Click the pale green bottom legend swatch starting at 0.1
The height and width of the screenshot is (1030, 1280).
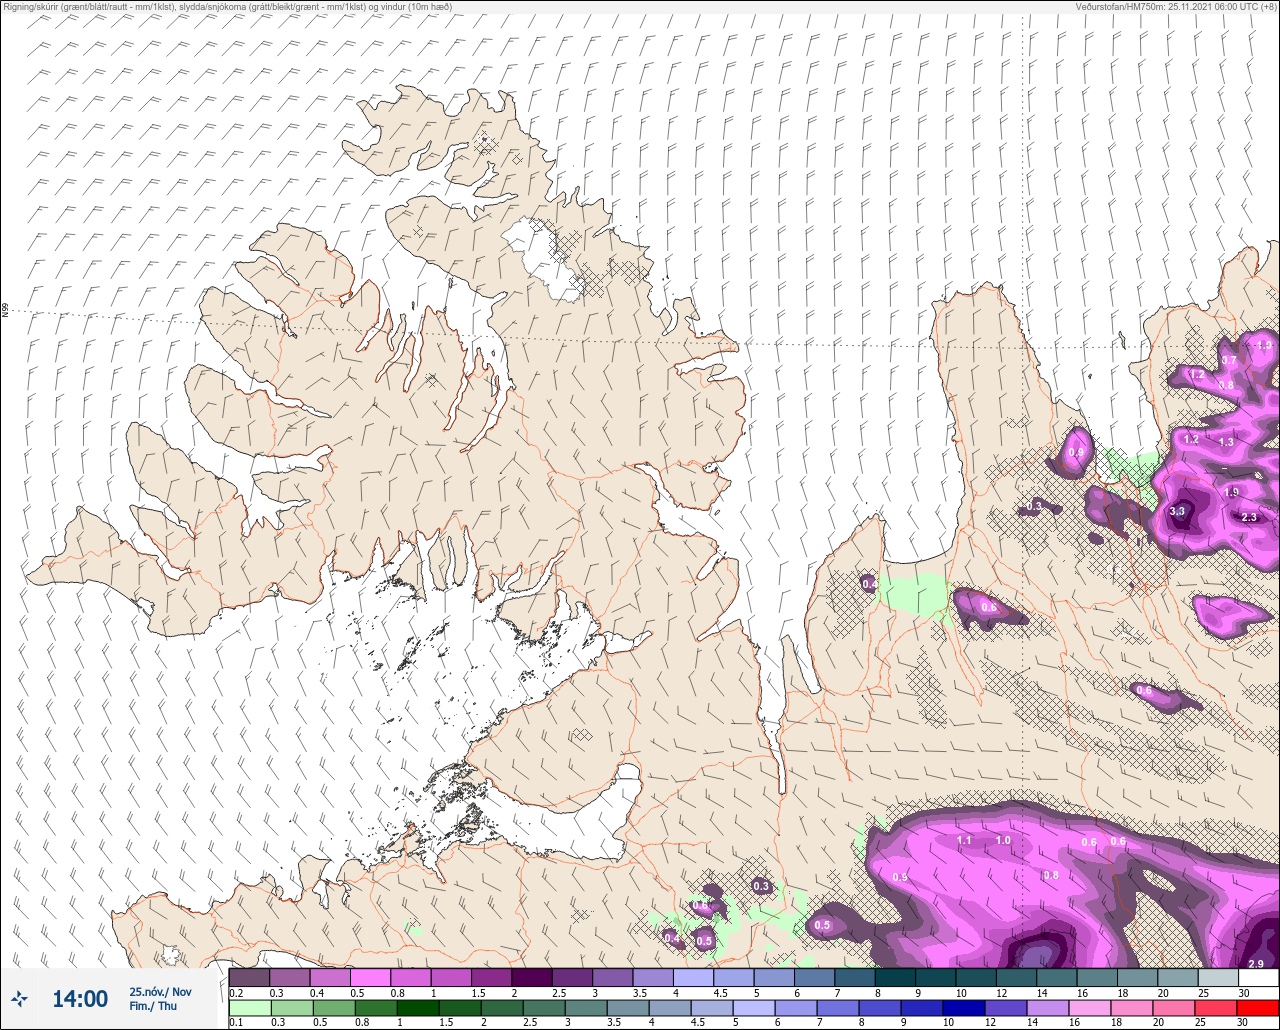[x=249, y=1007]
